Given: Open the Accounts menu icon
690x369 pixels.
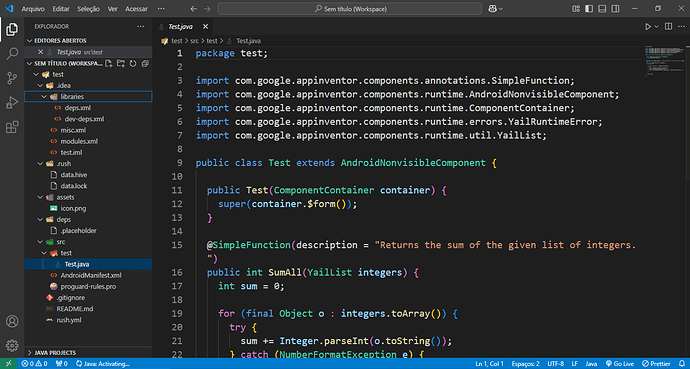Looking at the screenshot, I should point(12,321).
